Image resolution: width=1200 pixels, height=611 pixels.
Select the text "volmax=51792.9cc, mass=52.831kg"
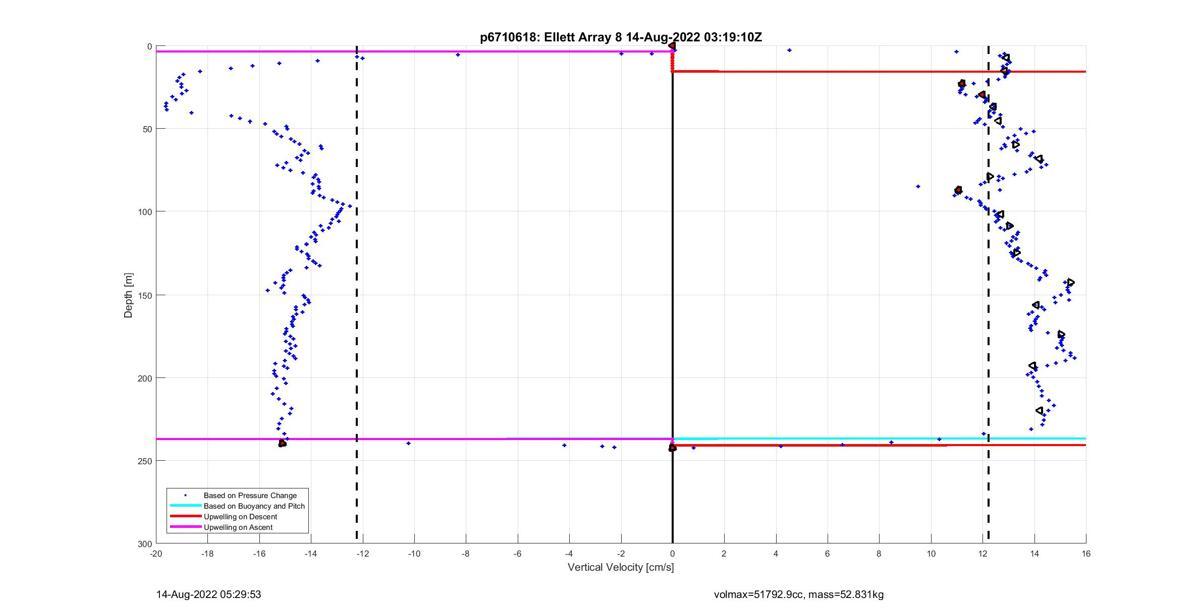tap(798, 594)
